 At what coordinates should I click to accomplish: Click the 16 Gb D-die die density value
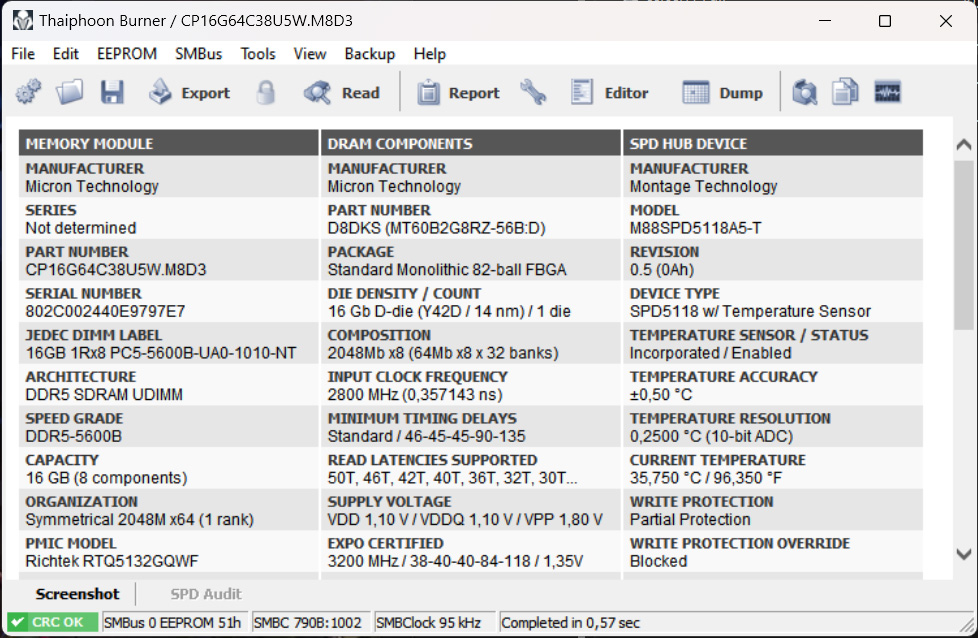(449, 311)
